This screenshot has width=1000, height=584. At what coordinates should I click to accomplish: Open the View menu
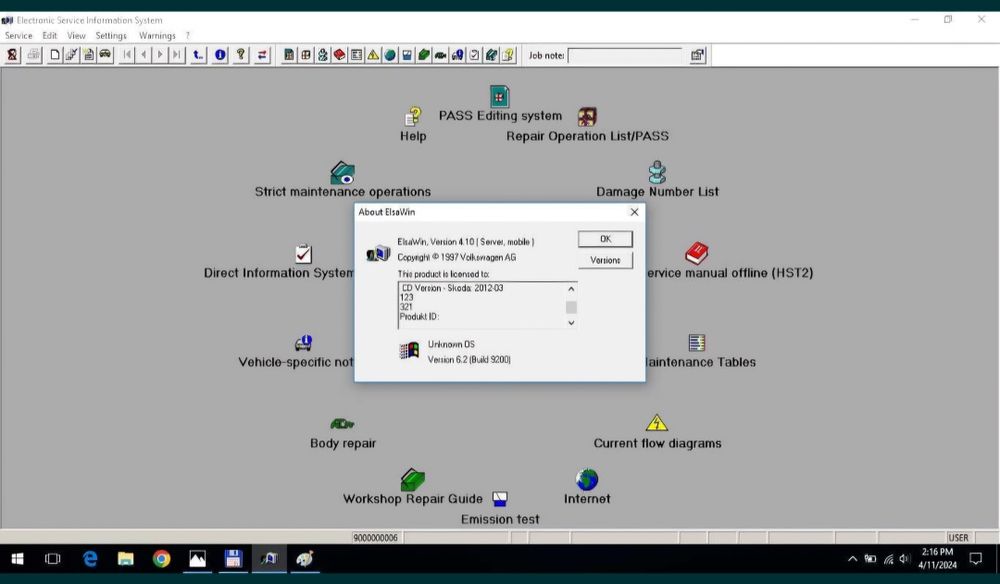76,36
